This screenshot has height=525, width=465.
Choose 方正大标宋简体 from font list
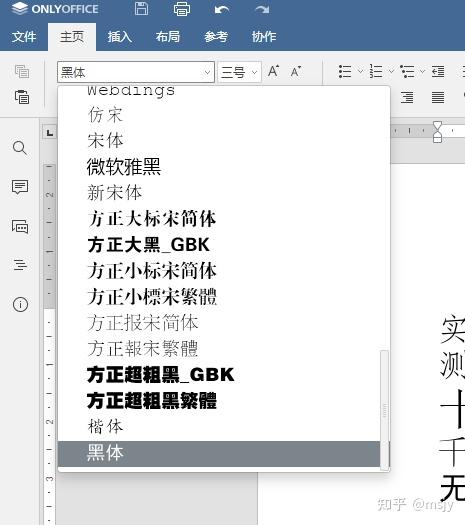point(219,219)
